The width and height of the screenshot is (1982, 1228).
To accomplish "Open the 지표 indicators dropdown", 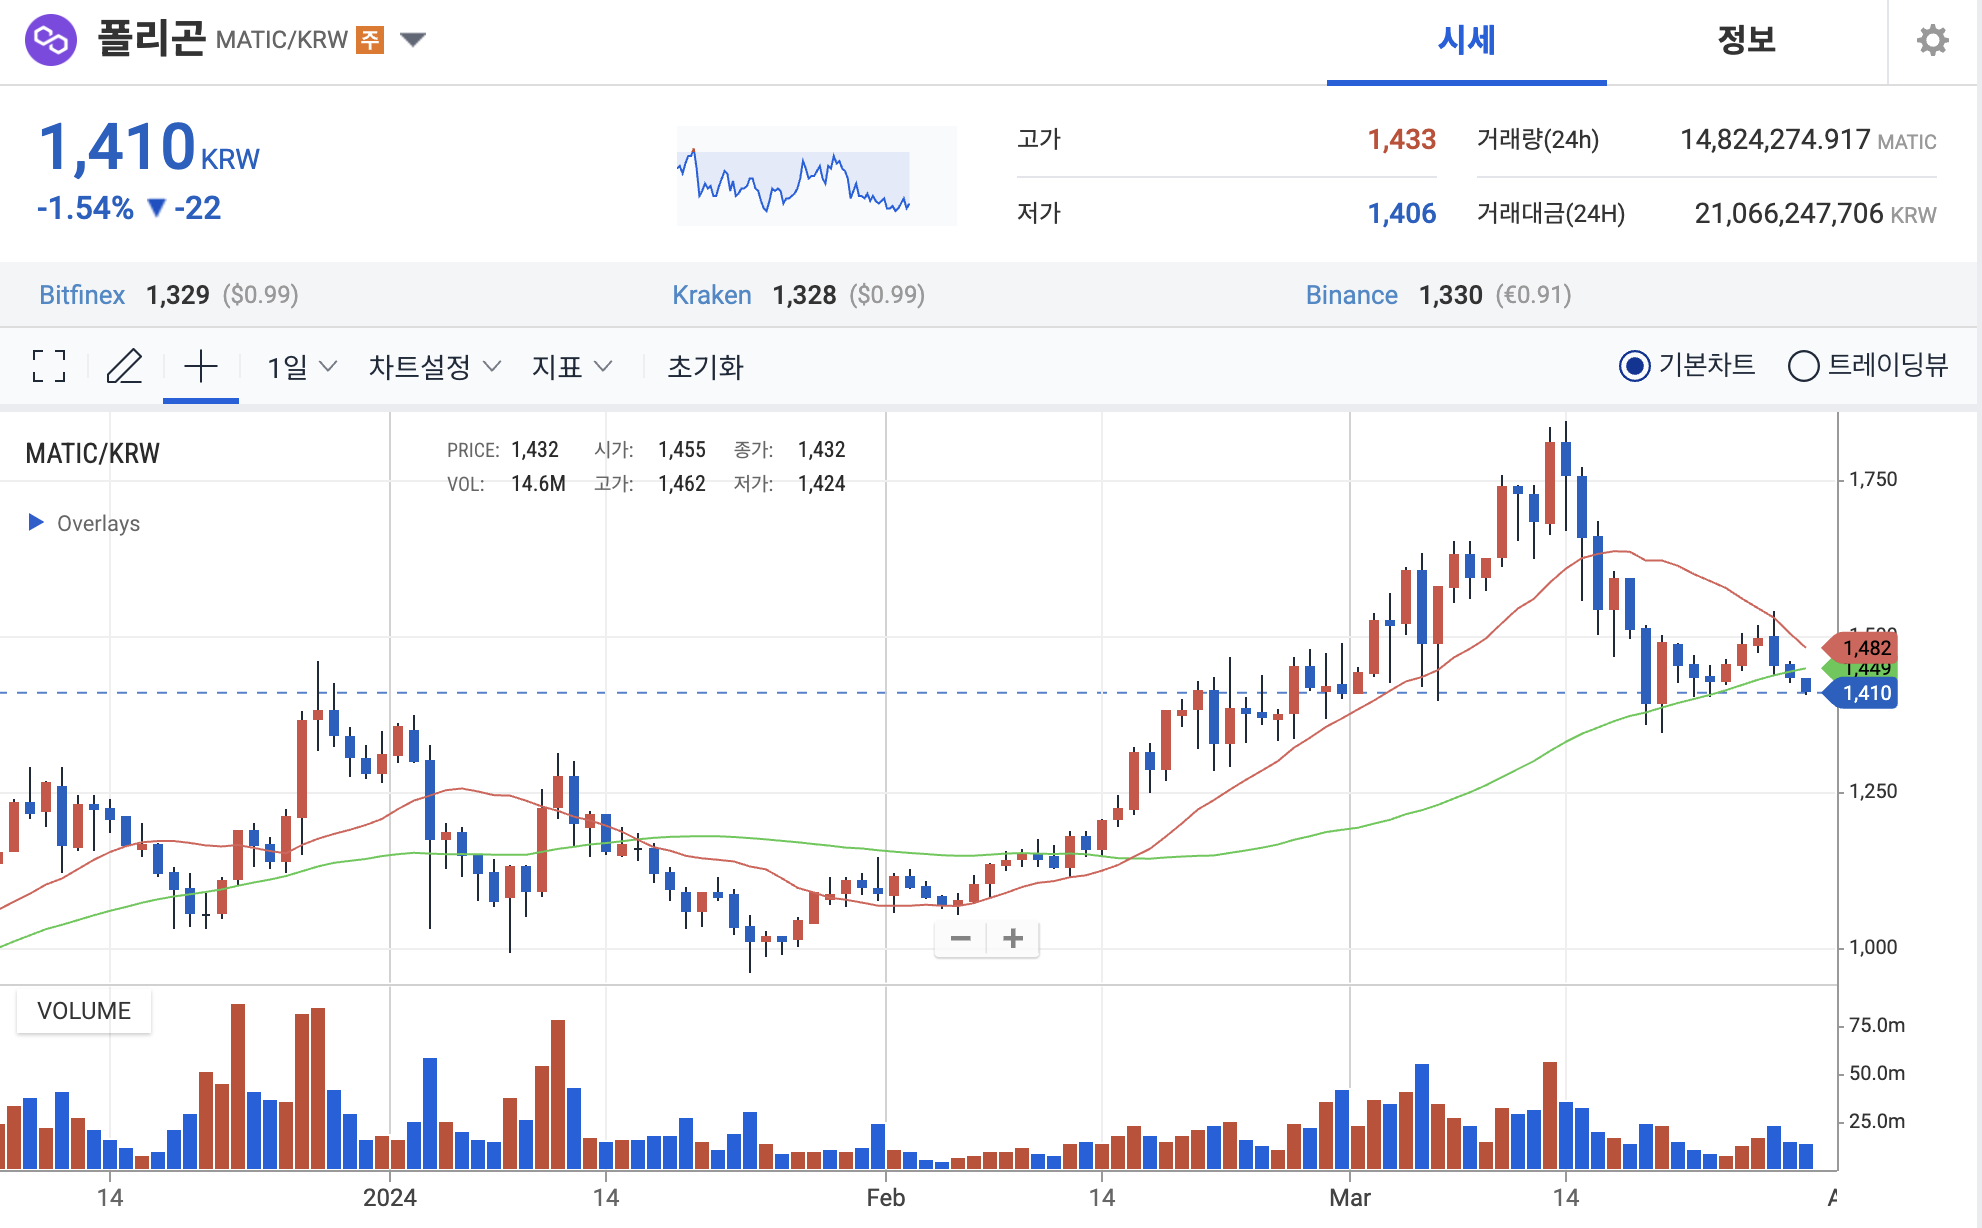I will [571, 367].
